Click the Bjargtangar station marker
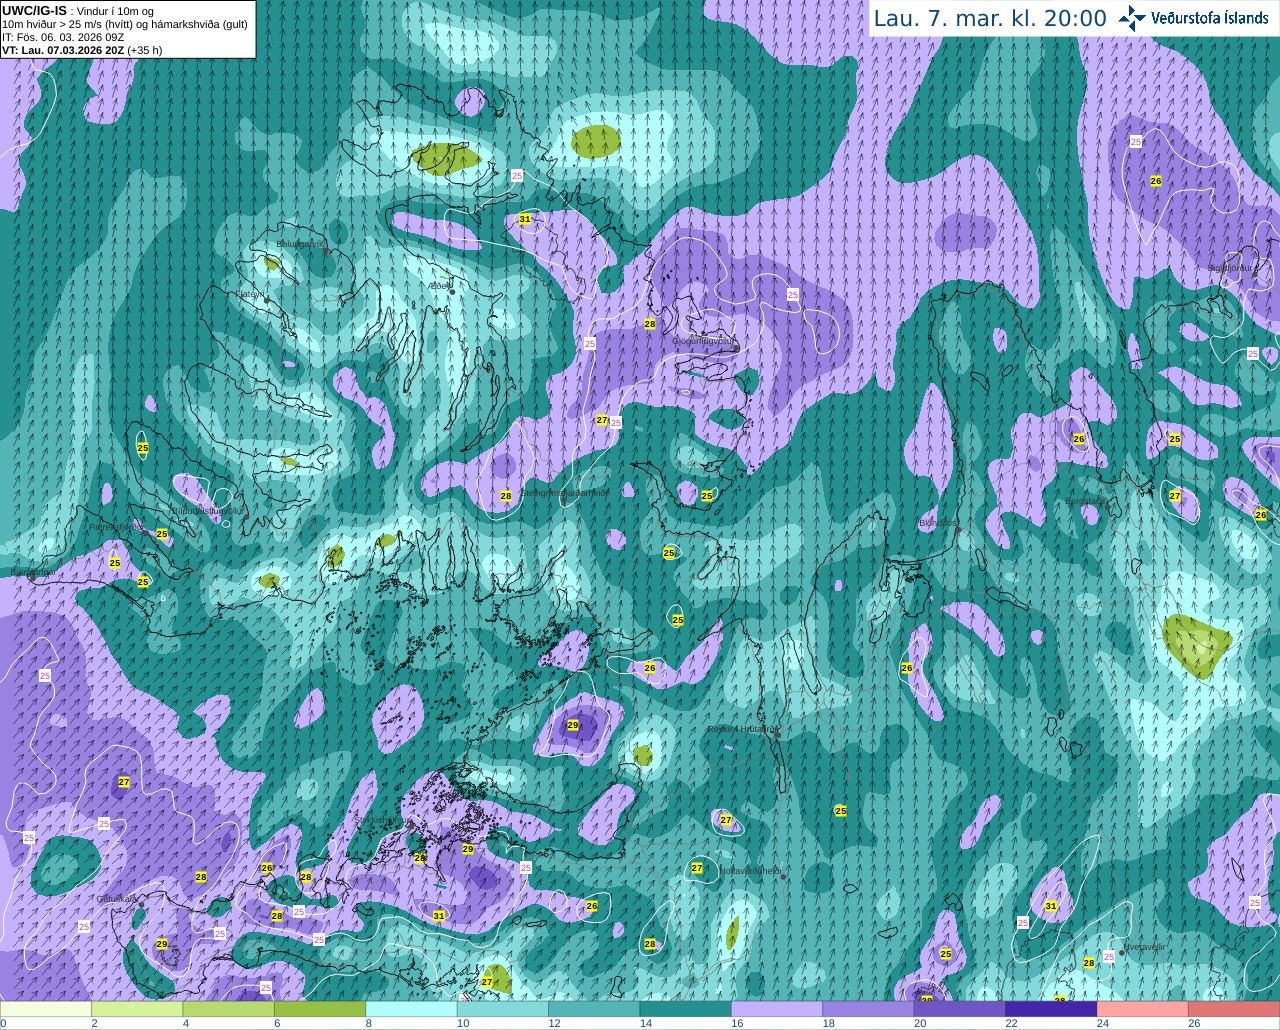Screen dimensions: 1280x1030 coord(32,578)
